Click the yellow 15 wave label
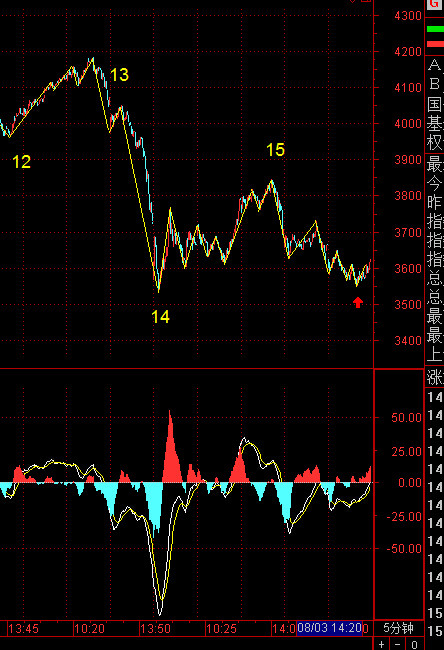Image resolution: width=444 pixels, height=650 pixels. coord(275,150)
